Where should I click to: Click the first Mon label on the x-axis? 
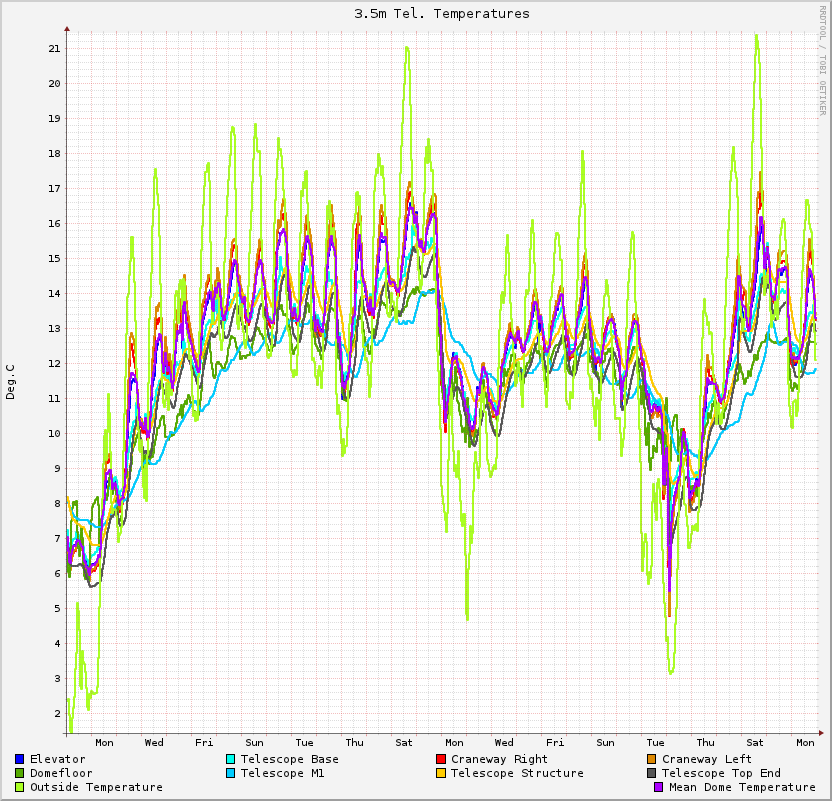pyautogui.click(x=104, y=742)
